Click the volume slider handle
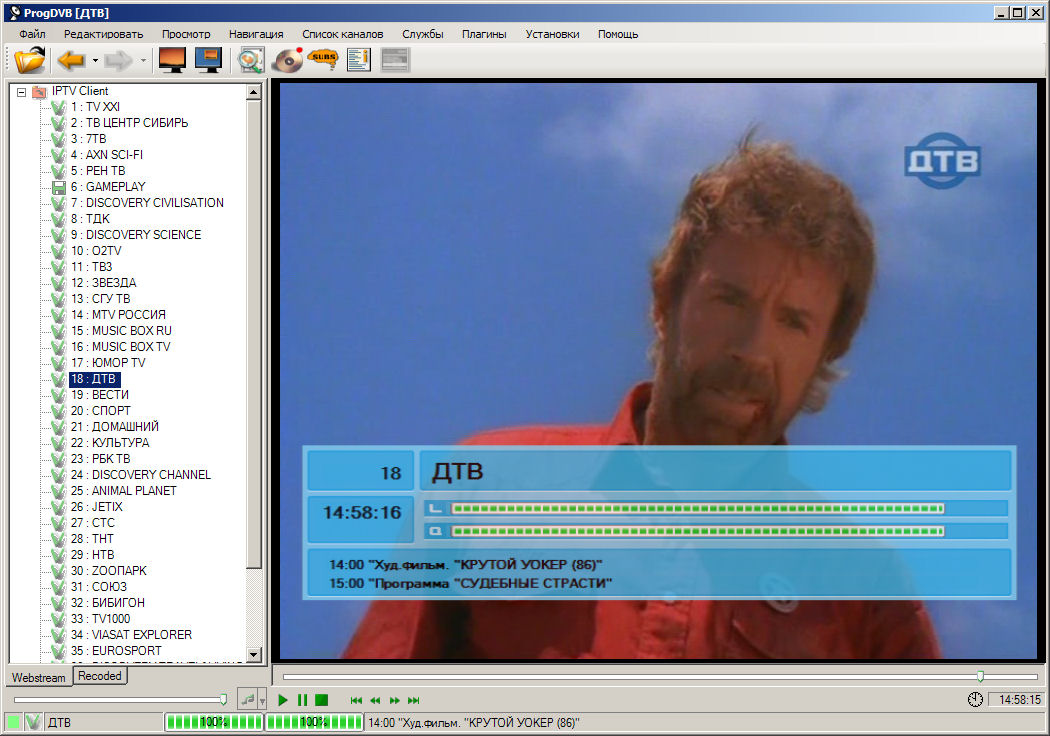Viewport: 1050px width, 736px height. pyautogui.click(x=223, y=700)
